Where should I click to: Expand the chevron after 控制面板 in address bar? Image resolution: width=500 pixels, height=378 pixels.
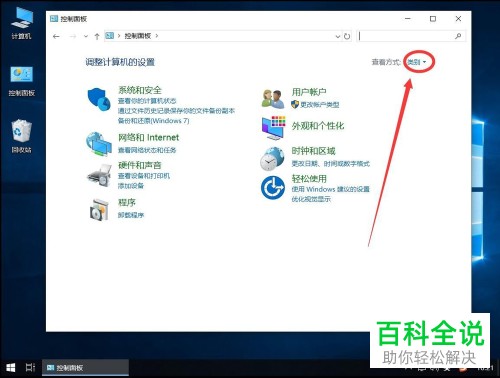click(x=157, y=36)
